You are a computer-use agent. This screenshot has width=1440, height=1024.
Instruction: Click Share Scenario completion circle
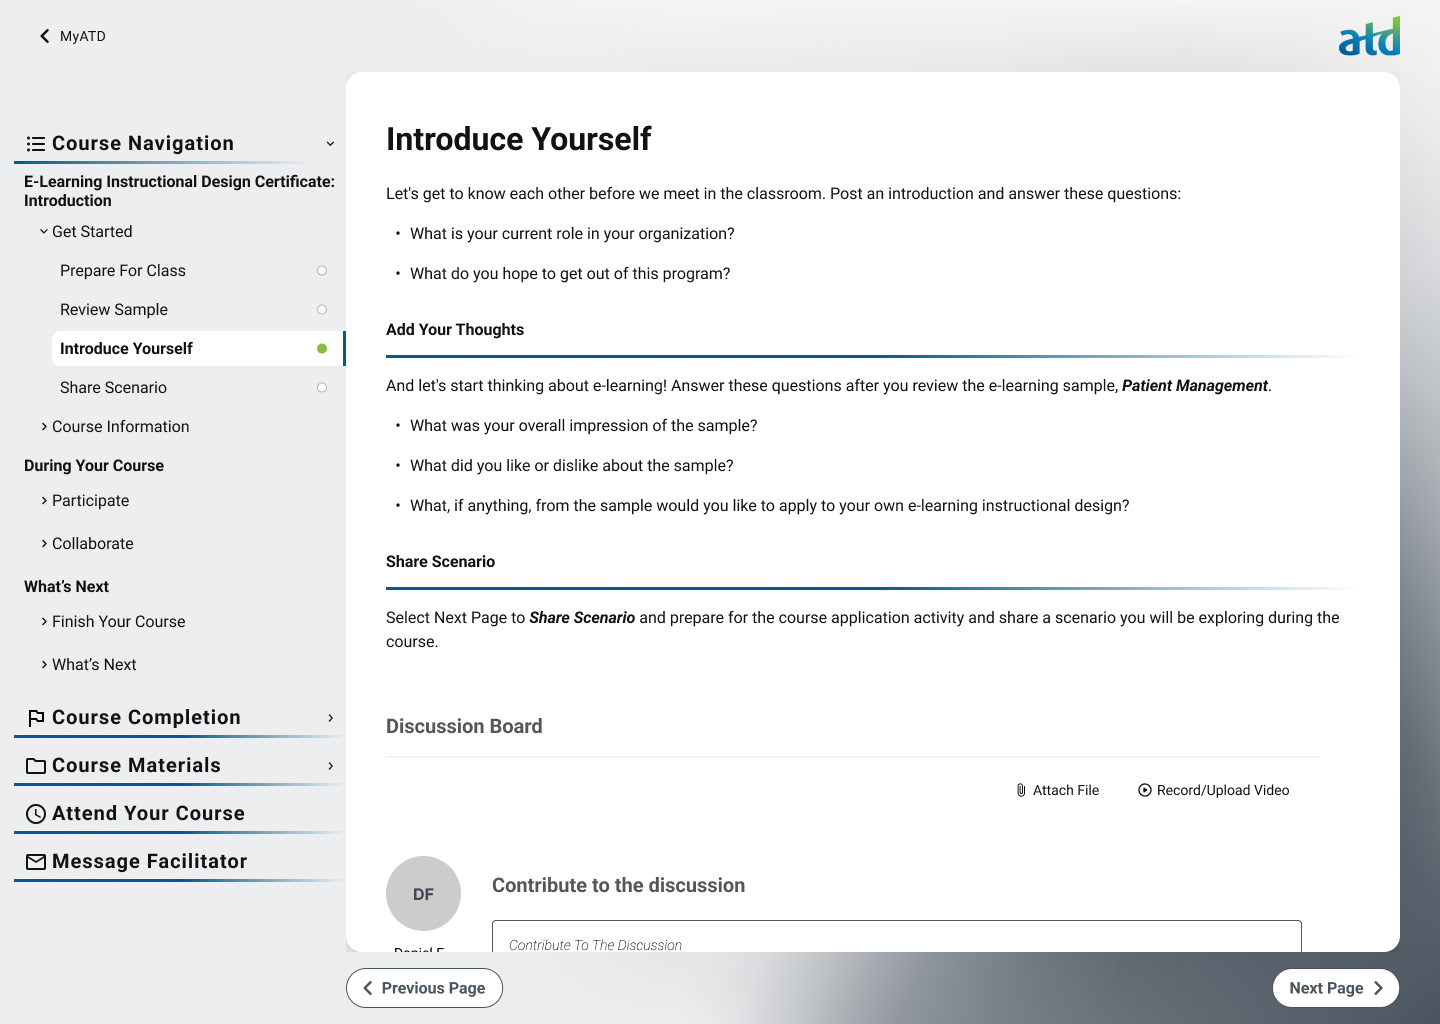click(322, 388)
